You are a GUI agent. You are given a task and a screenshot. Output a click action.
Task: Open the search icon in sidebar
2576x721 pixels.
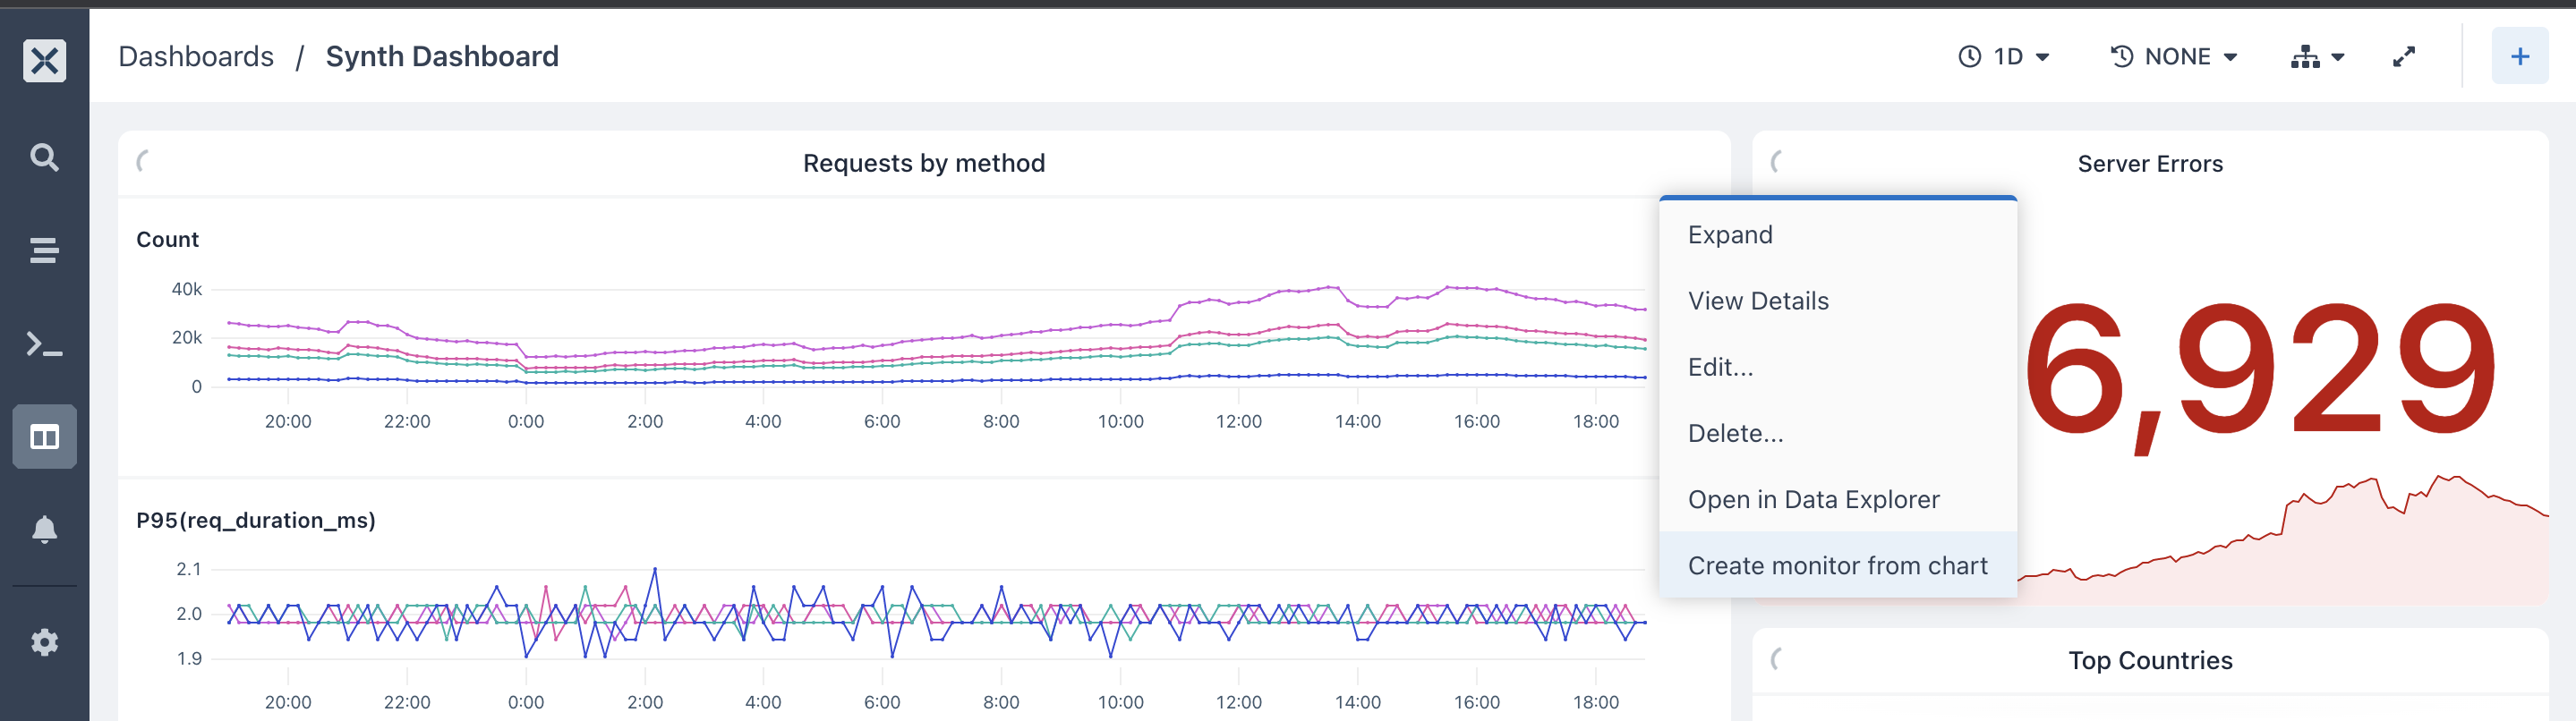[44, 157]
